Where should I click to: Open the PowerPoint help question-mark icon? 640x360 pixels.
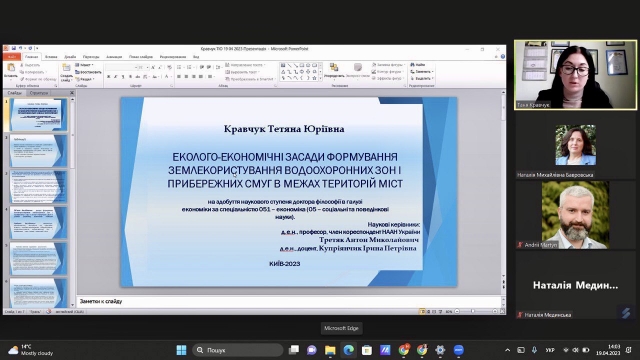[503, 56]
